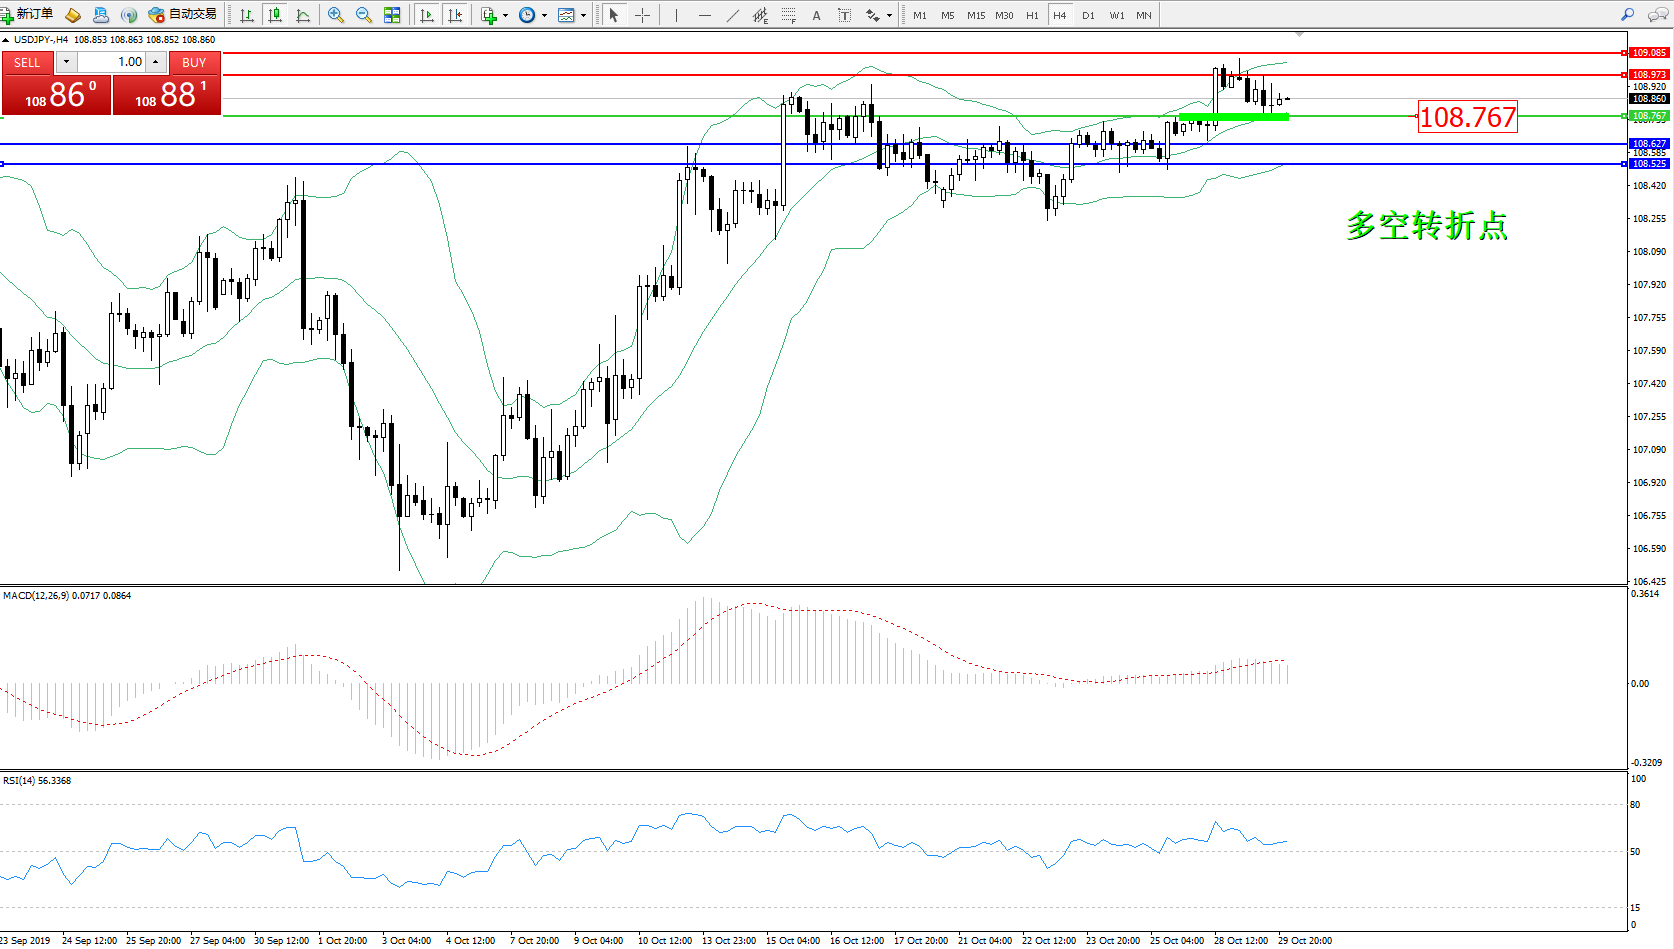Toggle chart auto scroll button

(427, 15)
